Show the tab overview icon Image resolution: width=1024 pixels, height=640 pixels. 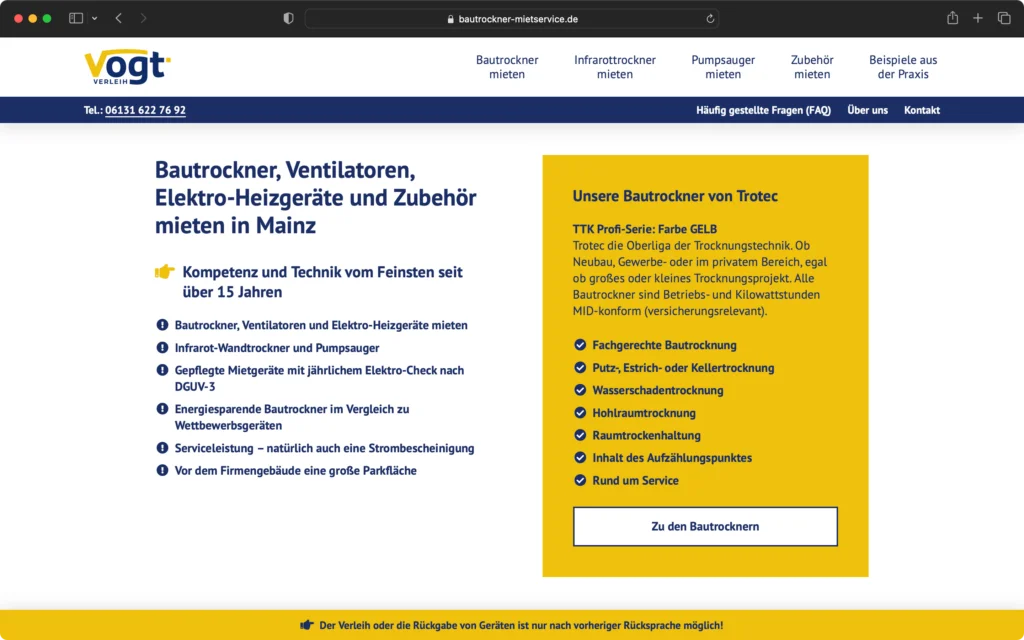[1004, 18]
